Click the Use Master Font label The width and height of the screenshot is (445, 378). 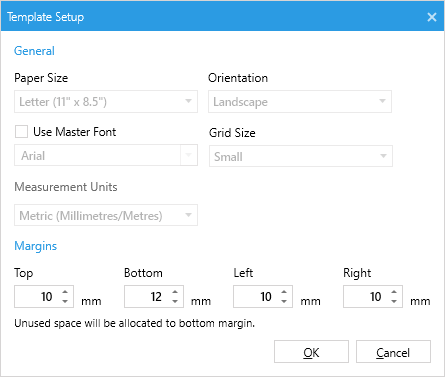(75, 132)
